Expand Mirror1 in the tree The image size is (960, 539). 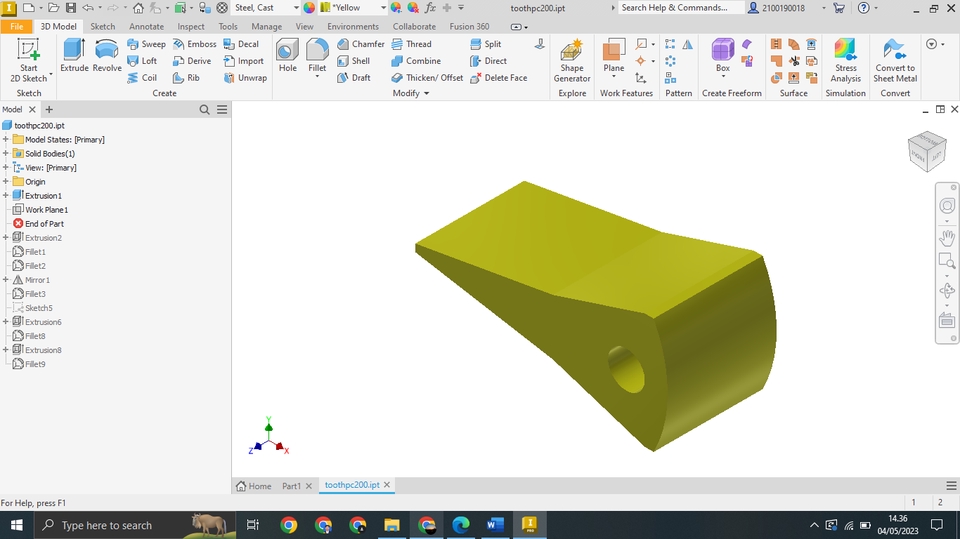click(x=6, y=280)
